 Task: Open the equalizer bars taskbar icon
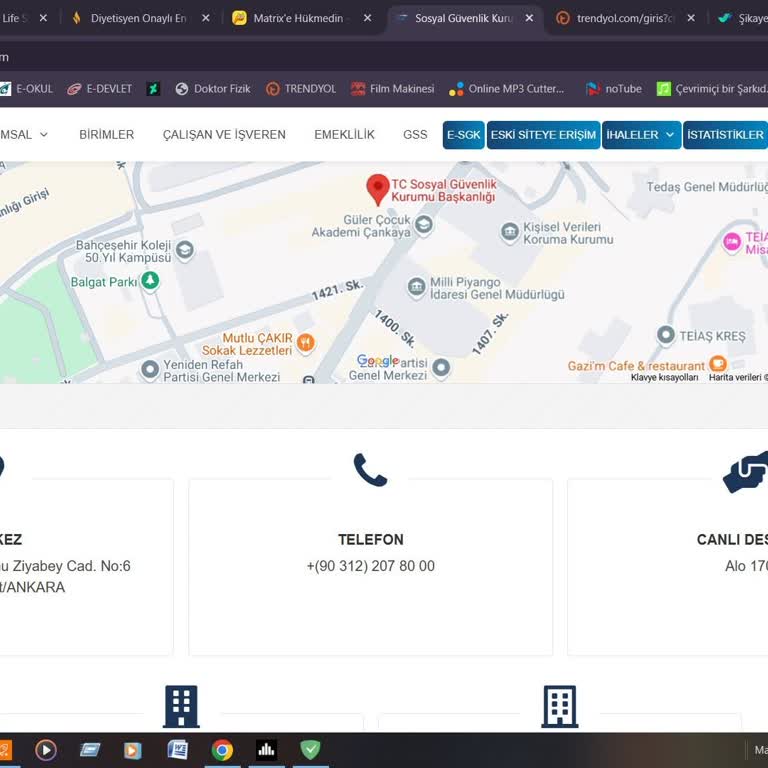pos(266,750)
